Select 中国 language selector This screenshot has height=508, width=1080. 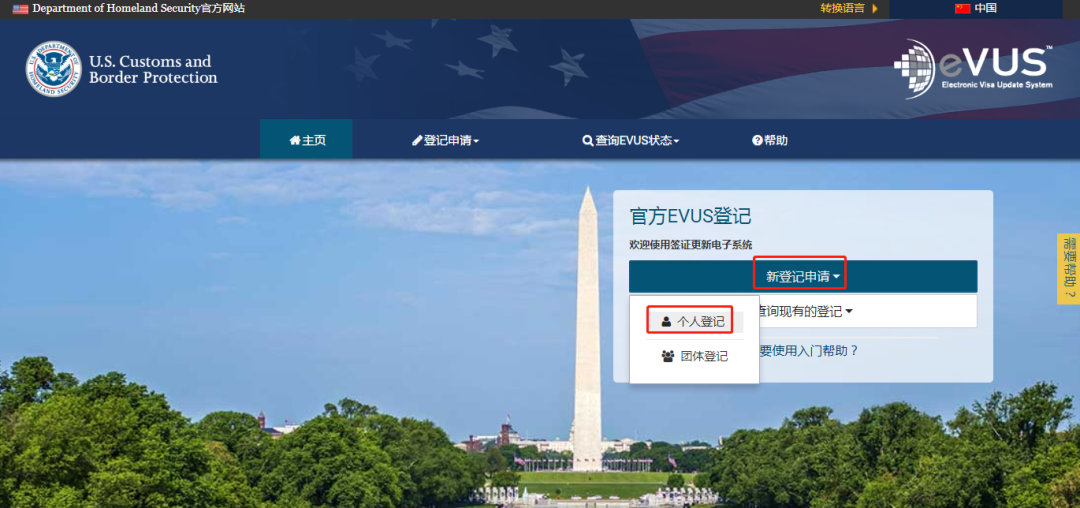pyautogui.click(x=975, y=8)
